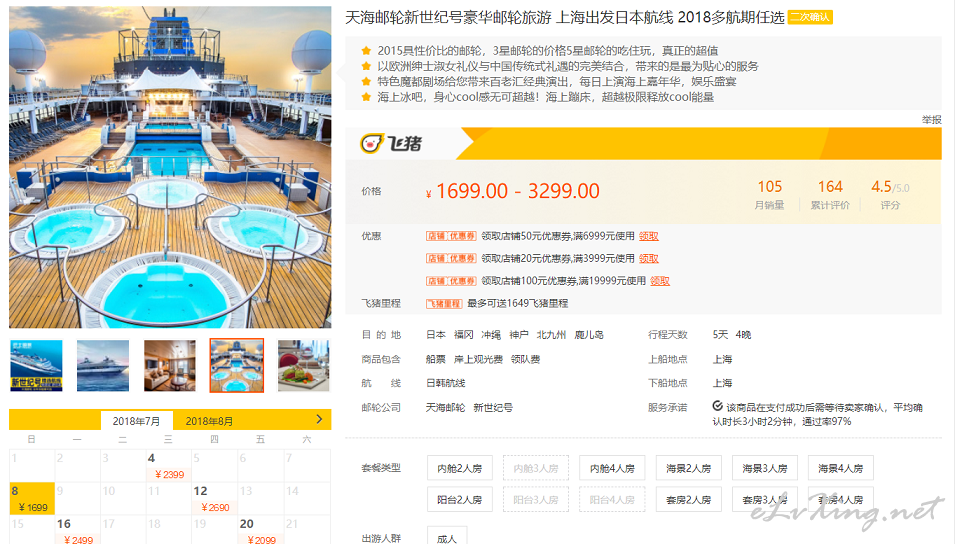Select the 内舱2人房 package option
Viewport: 955px width, 544px height.
pos(460,468)
